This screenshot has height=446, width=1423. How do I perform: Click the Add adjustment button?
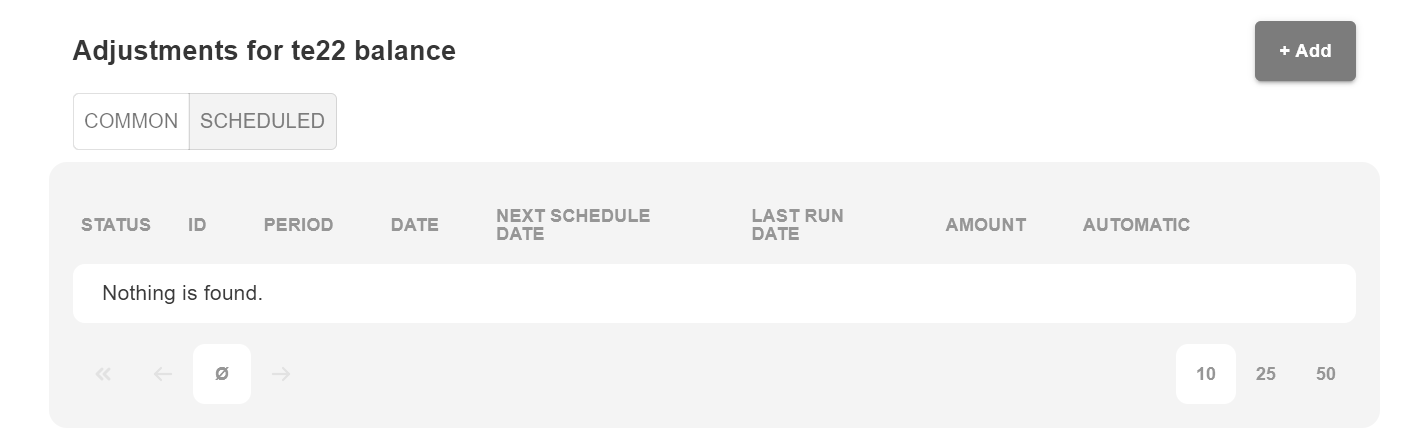coord(1304,51)
